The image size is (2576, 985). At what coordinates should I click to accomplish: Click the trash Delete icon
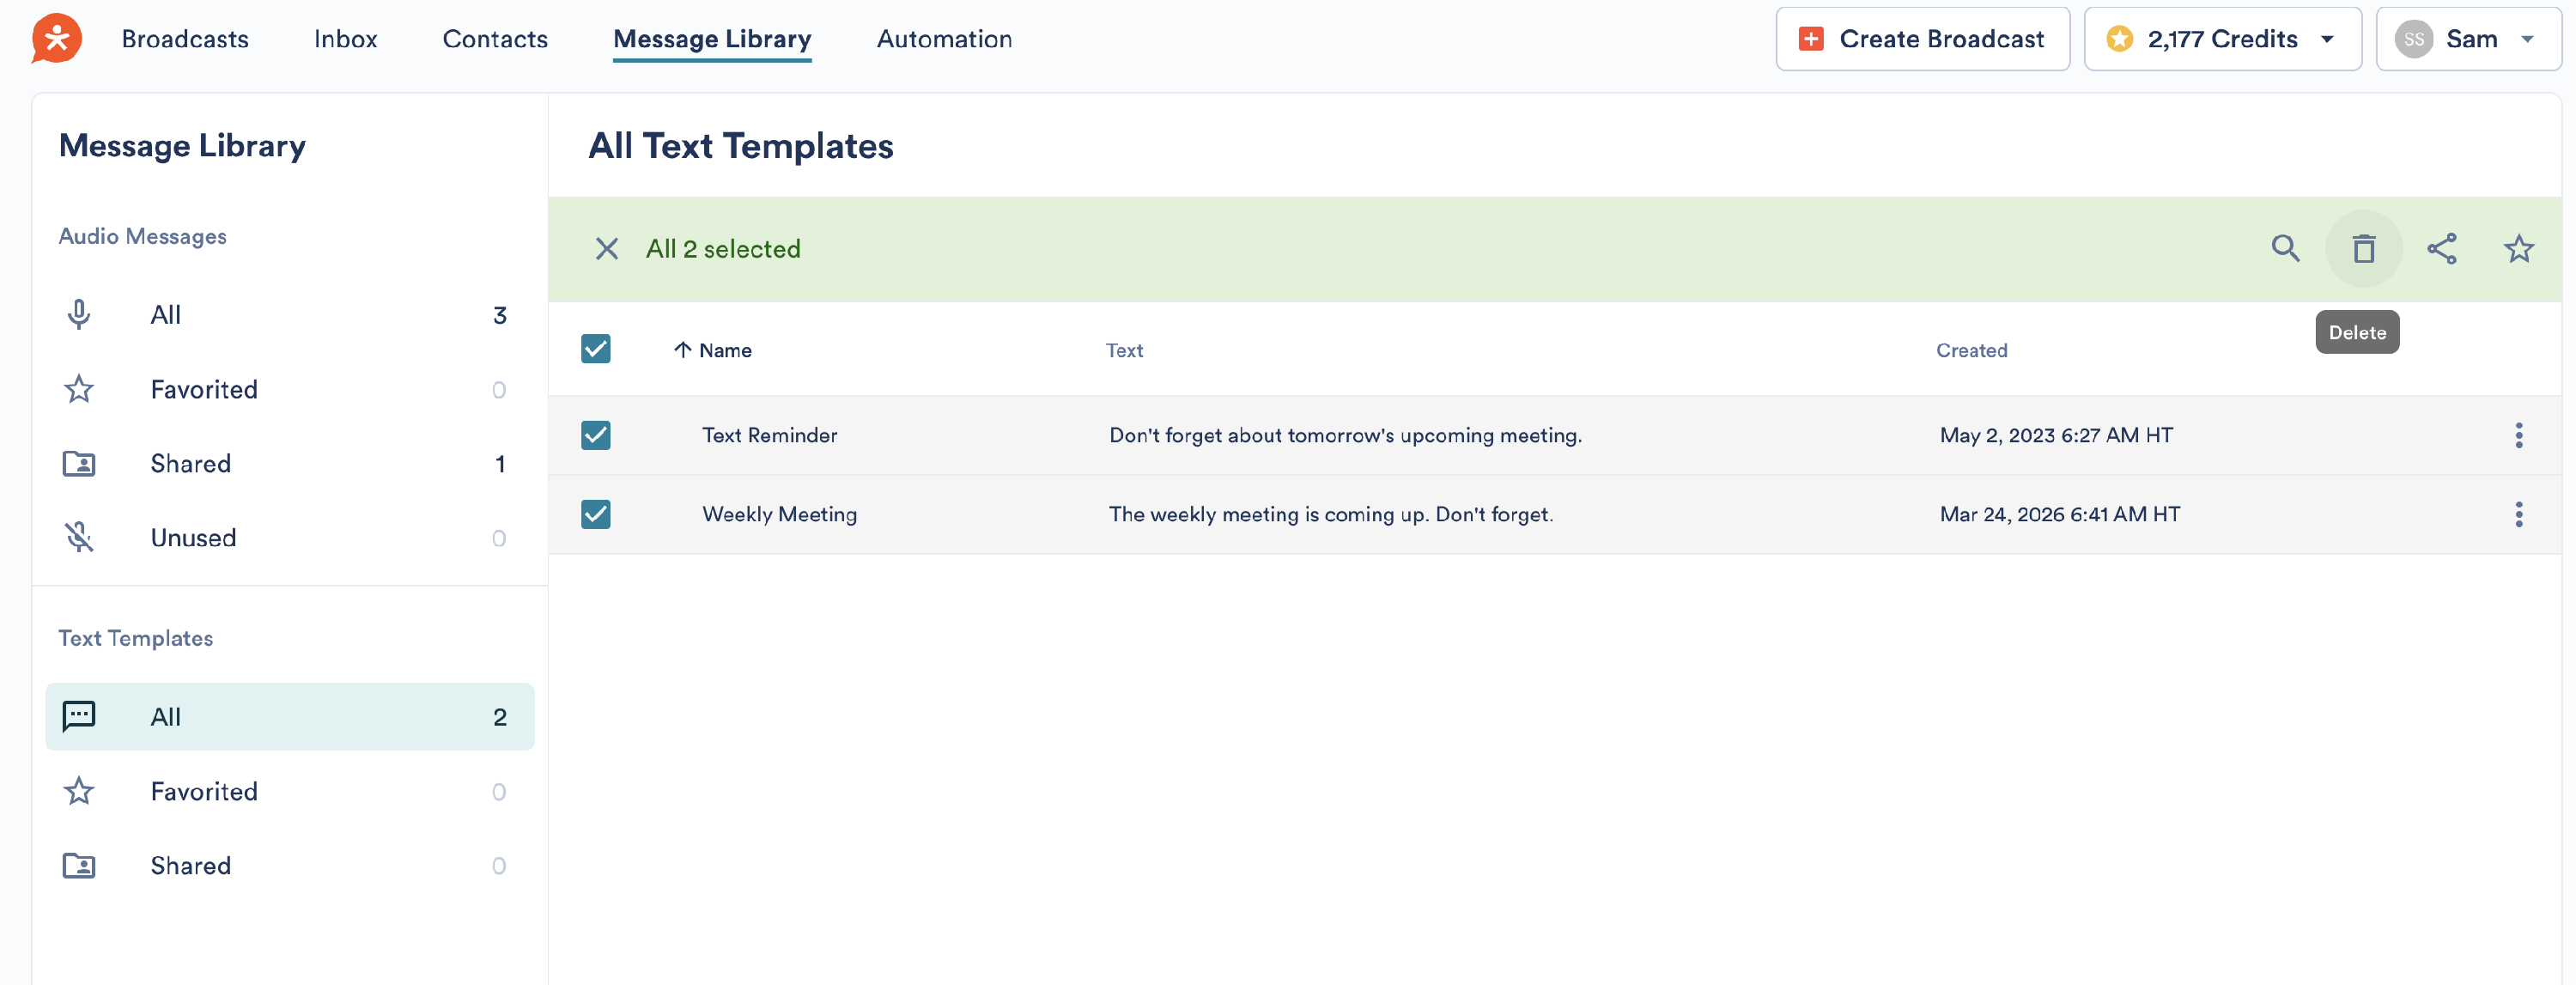[x=2363, y=249]
